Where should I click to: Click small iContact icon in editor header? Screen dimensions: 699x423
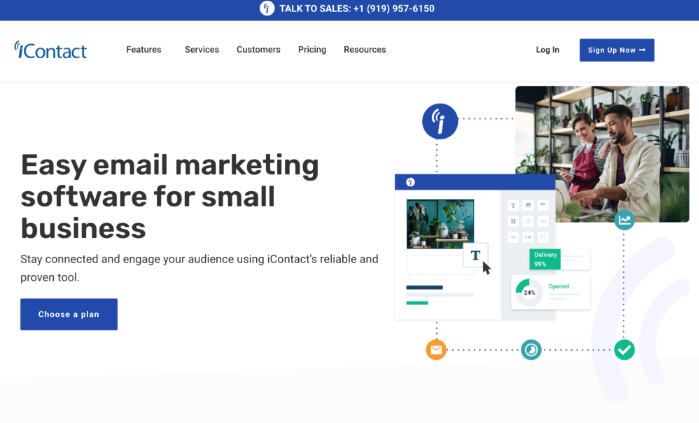tap(411, 182)
